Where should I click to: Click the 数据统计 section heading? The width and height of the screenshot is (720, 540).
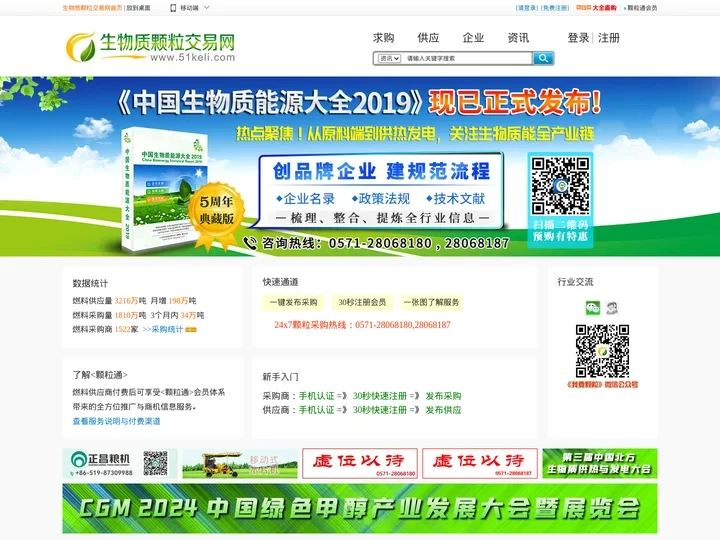coord(90,283)
